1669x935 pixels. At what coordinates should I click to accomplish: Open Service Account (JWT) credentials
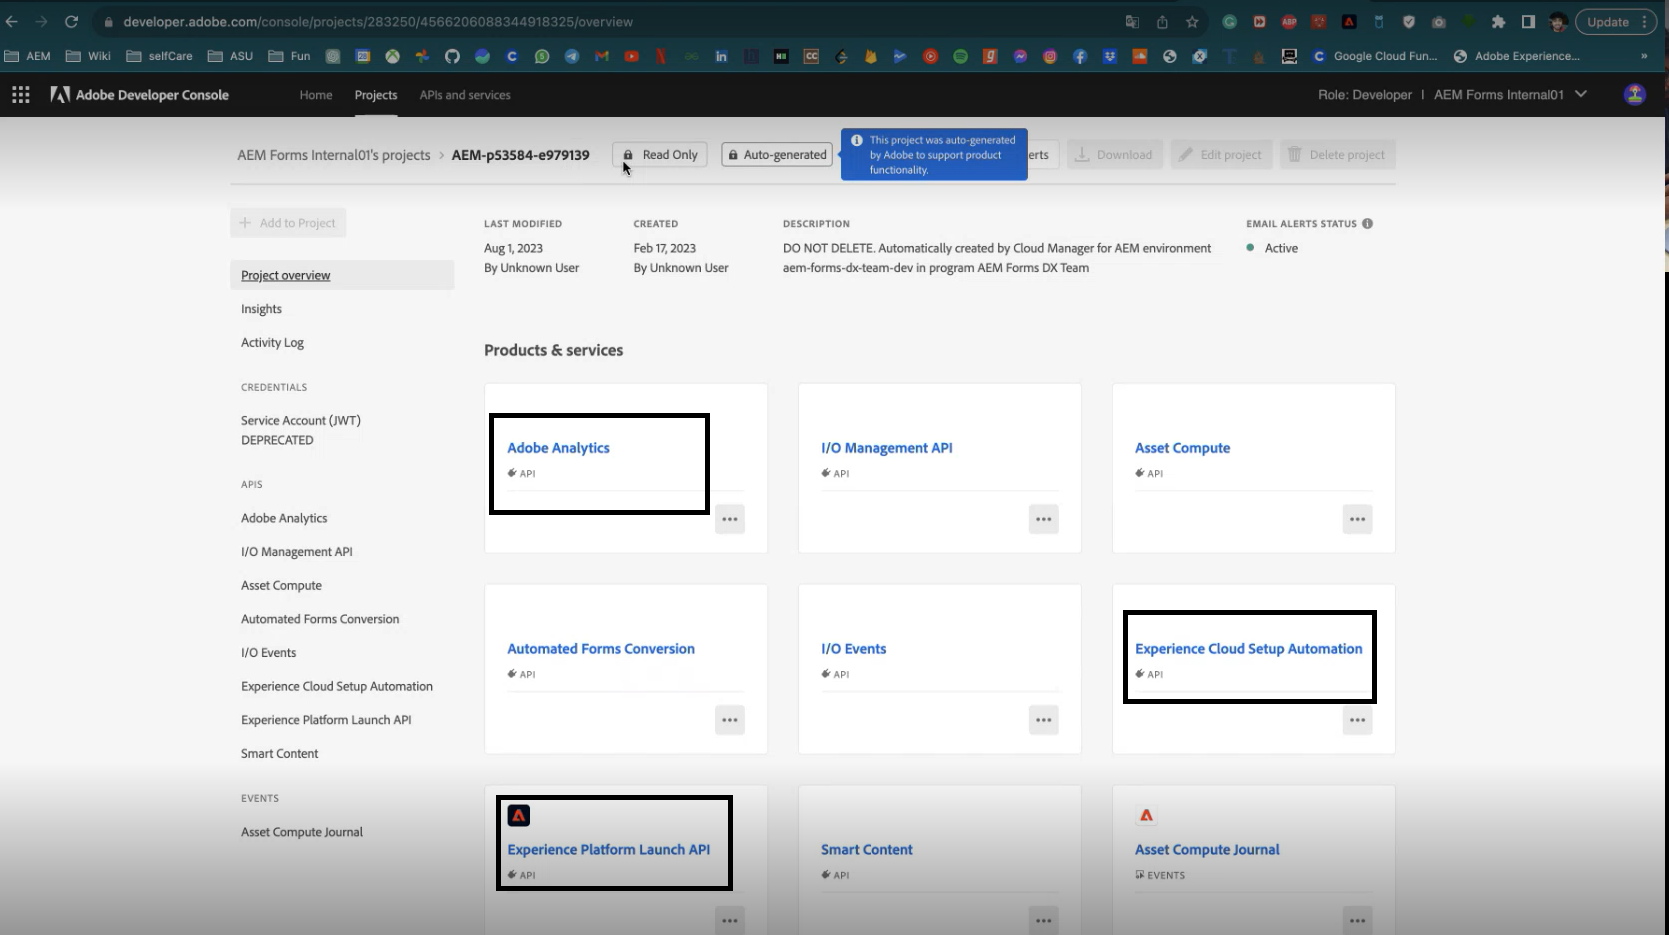[x=301, y=430]
